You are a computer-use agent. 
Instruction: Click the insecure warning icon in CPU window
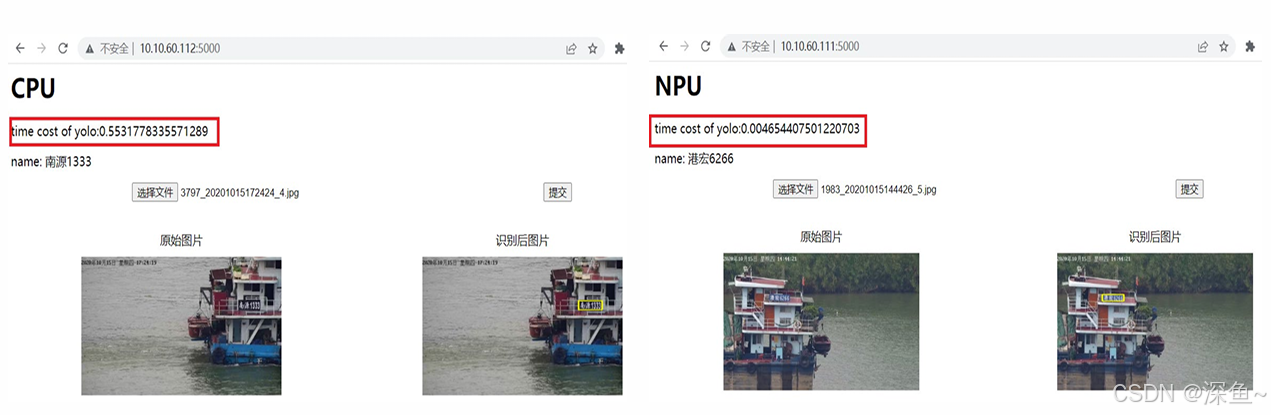[90, 48]
